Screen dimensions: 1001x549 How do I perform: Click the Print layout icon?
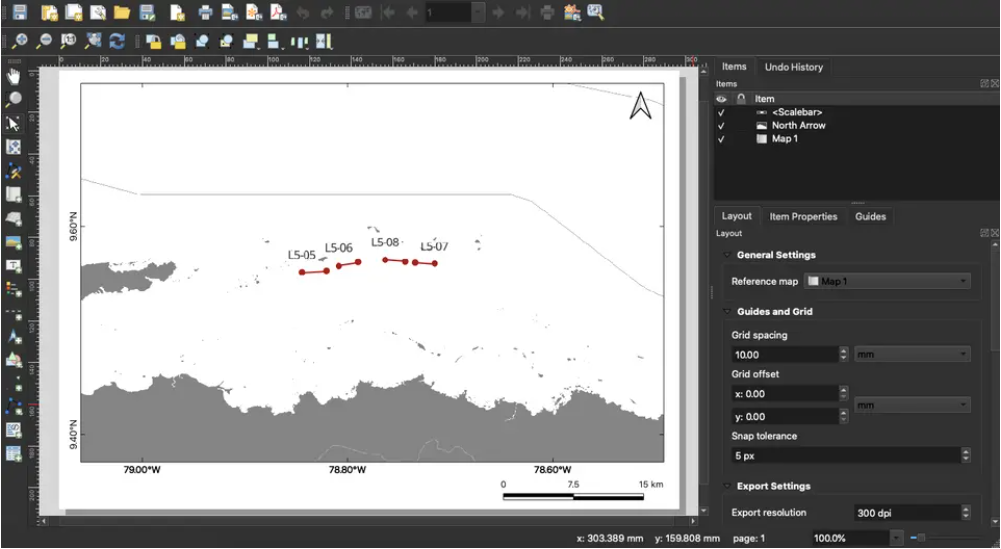pyautogui.click(x=205, y=12)
